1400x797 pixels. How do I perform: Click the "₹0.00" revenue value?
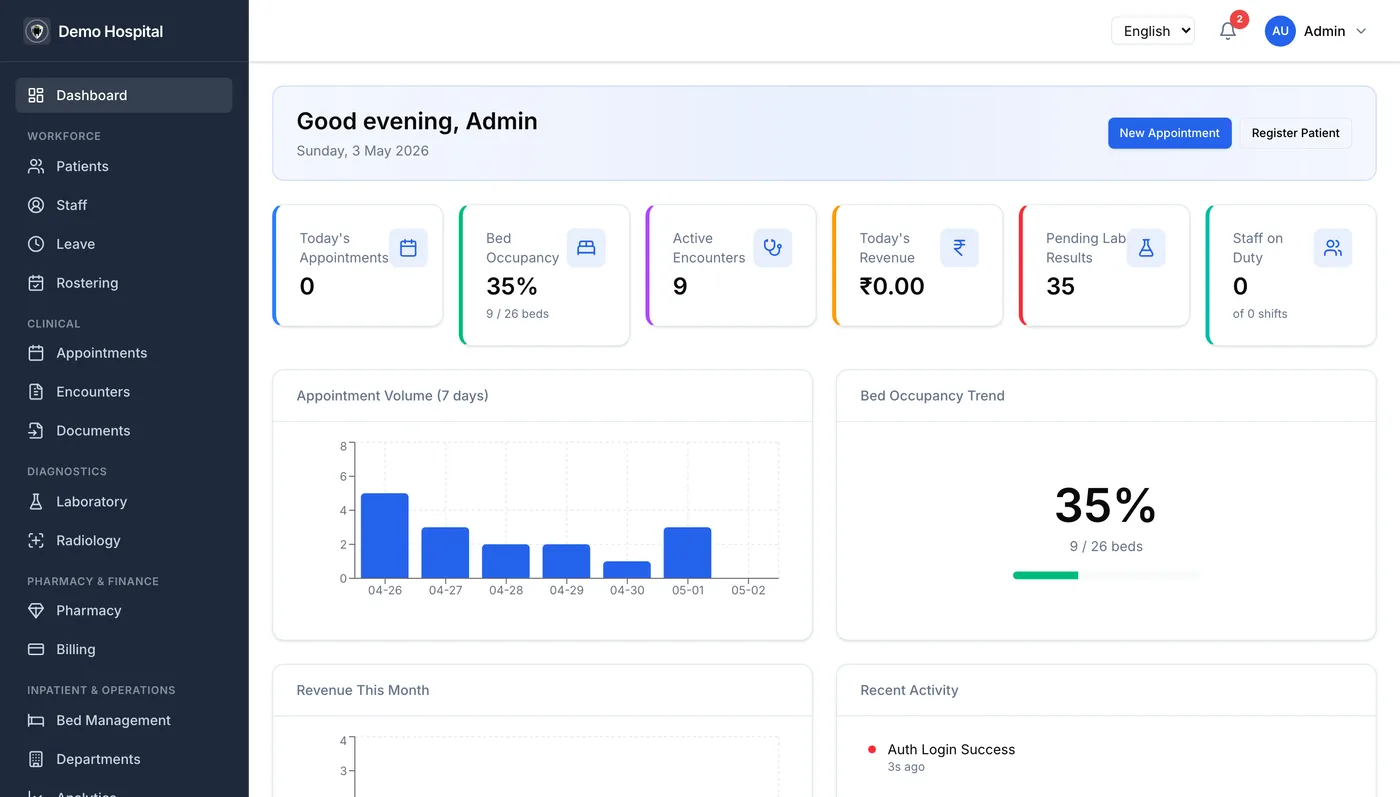[892, 287]
